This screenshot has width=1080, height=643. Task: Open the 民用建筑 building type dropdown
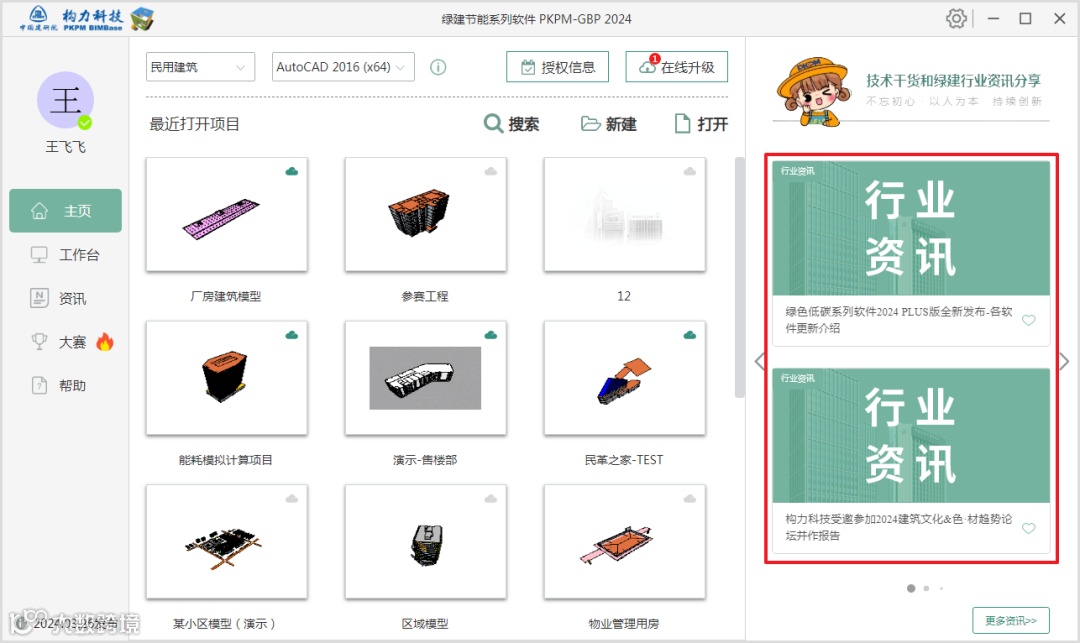tap(200, 67)
